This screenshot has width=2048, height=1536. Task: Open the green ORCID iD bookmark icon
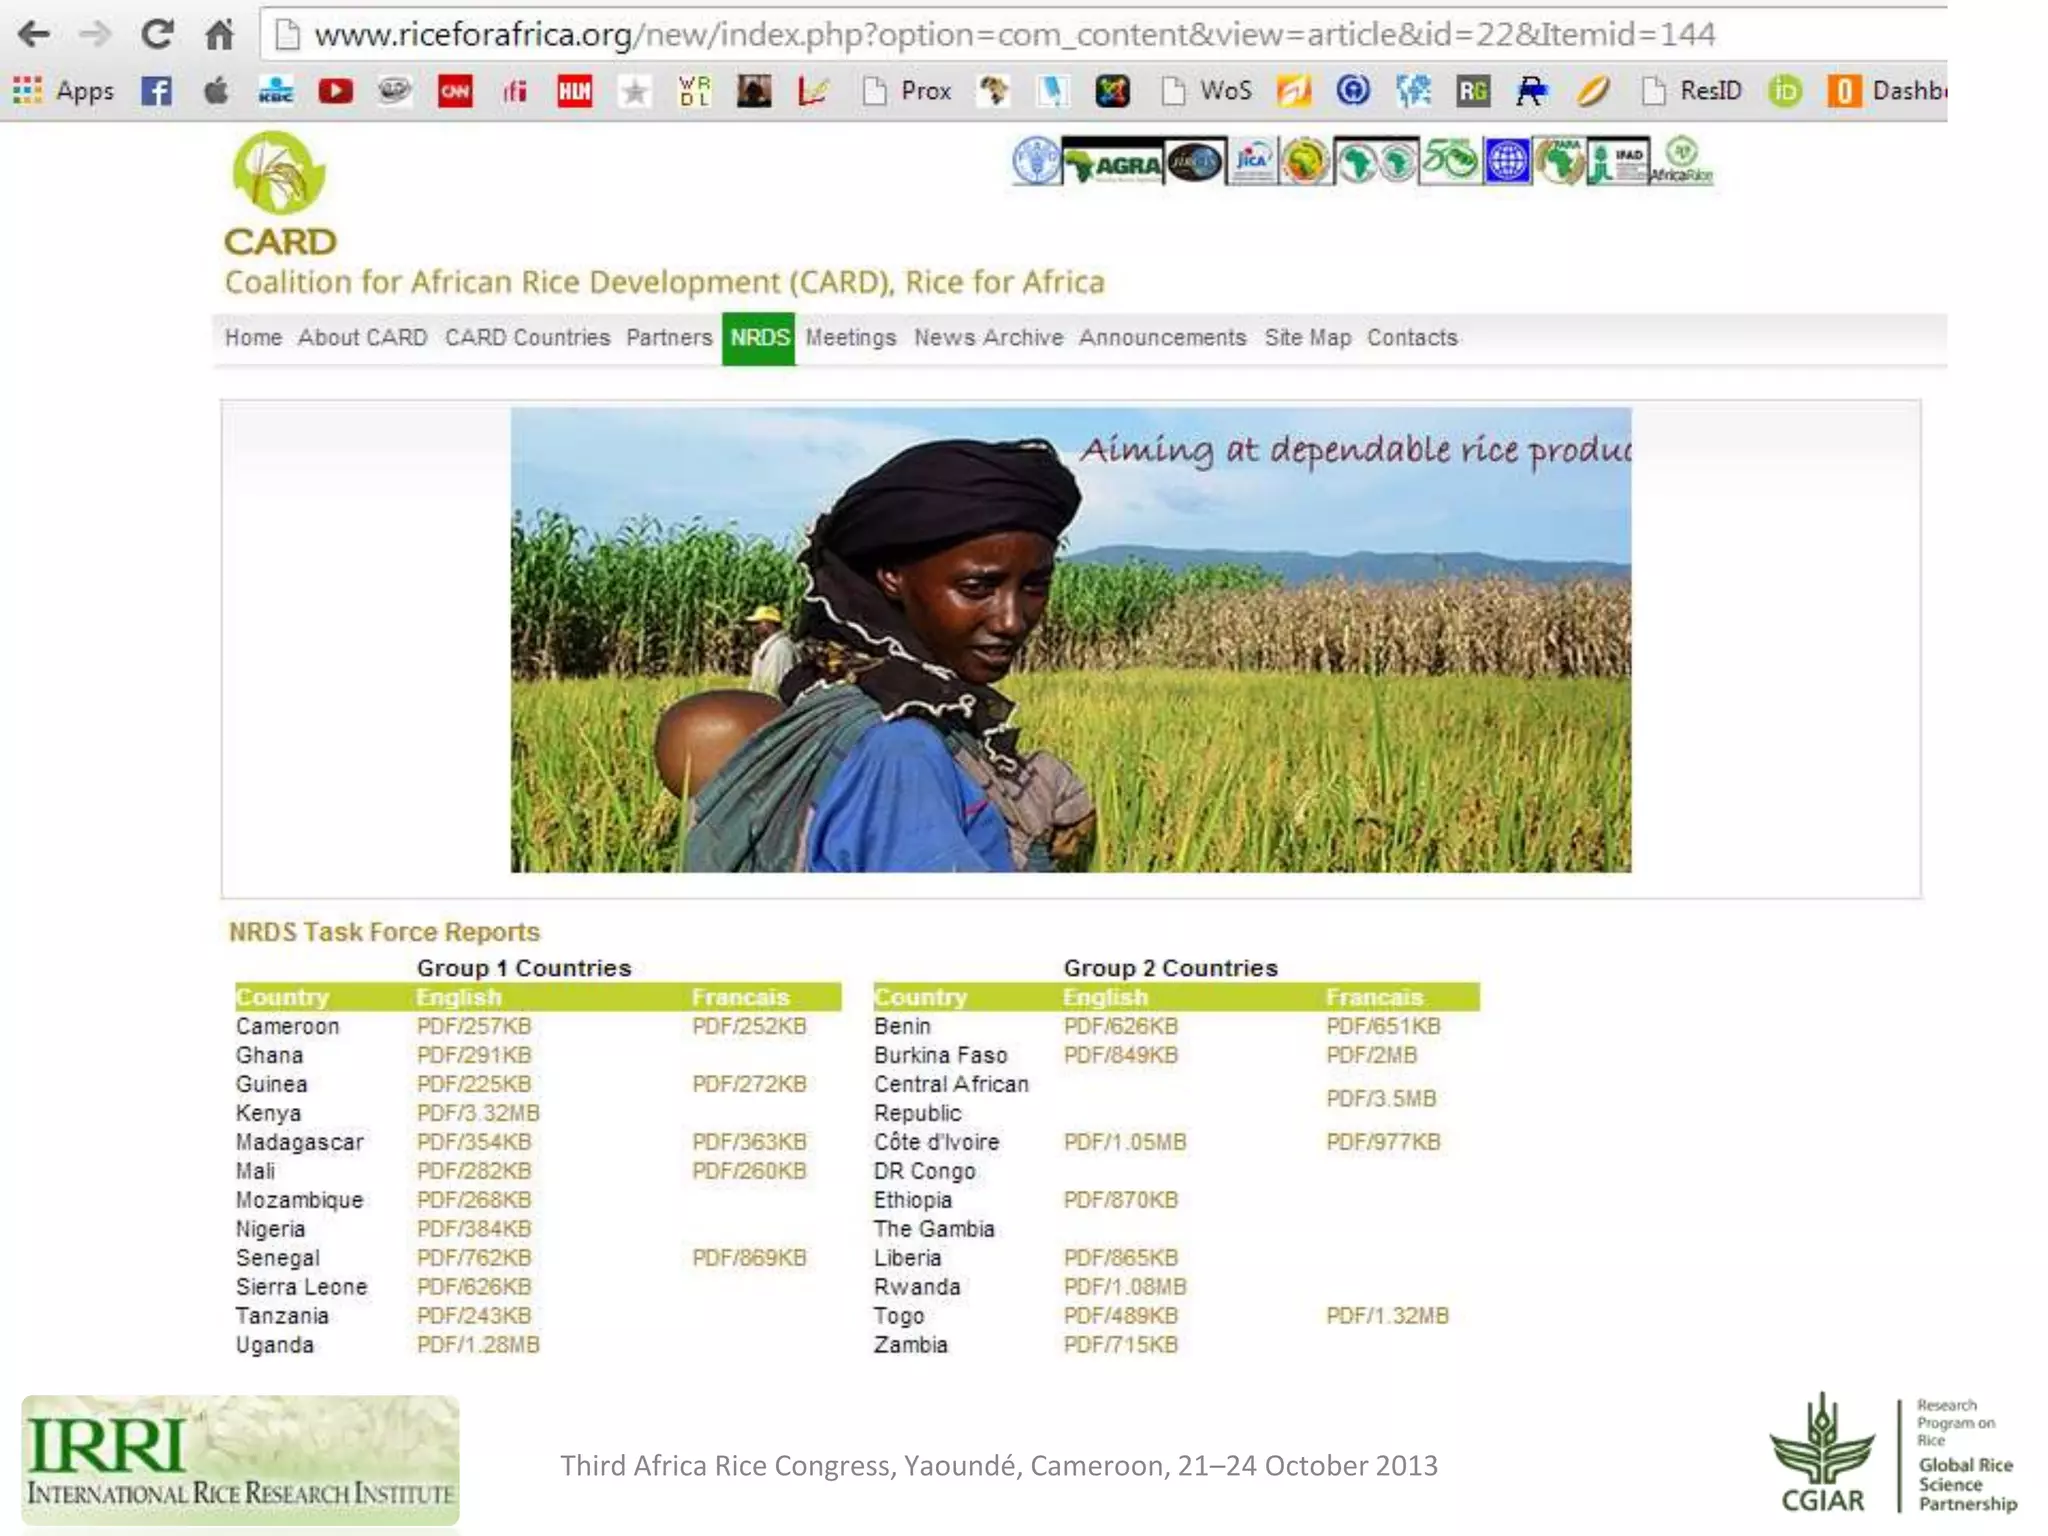coord(1785,91)
